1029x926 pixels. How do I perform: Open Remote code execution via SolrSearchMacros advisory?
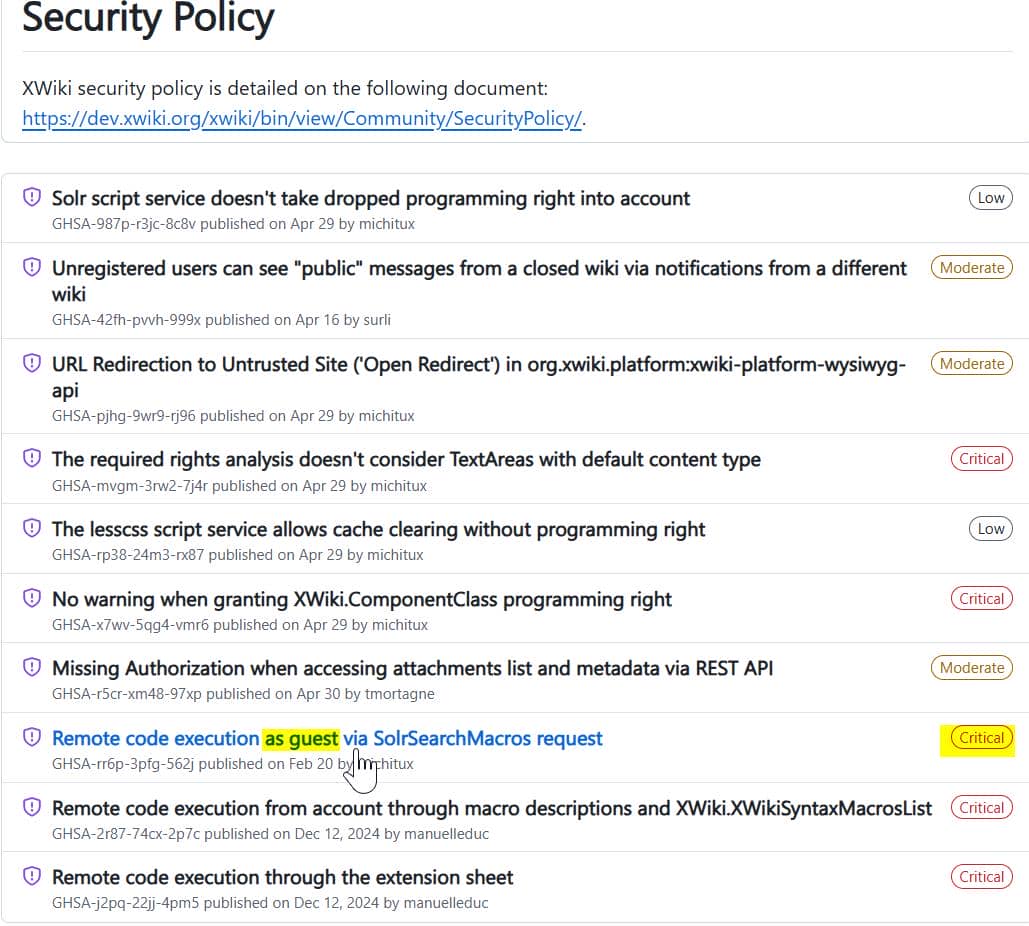(327, 738)
